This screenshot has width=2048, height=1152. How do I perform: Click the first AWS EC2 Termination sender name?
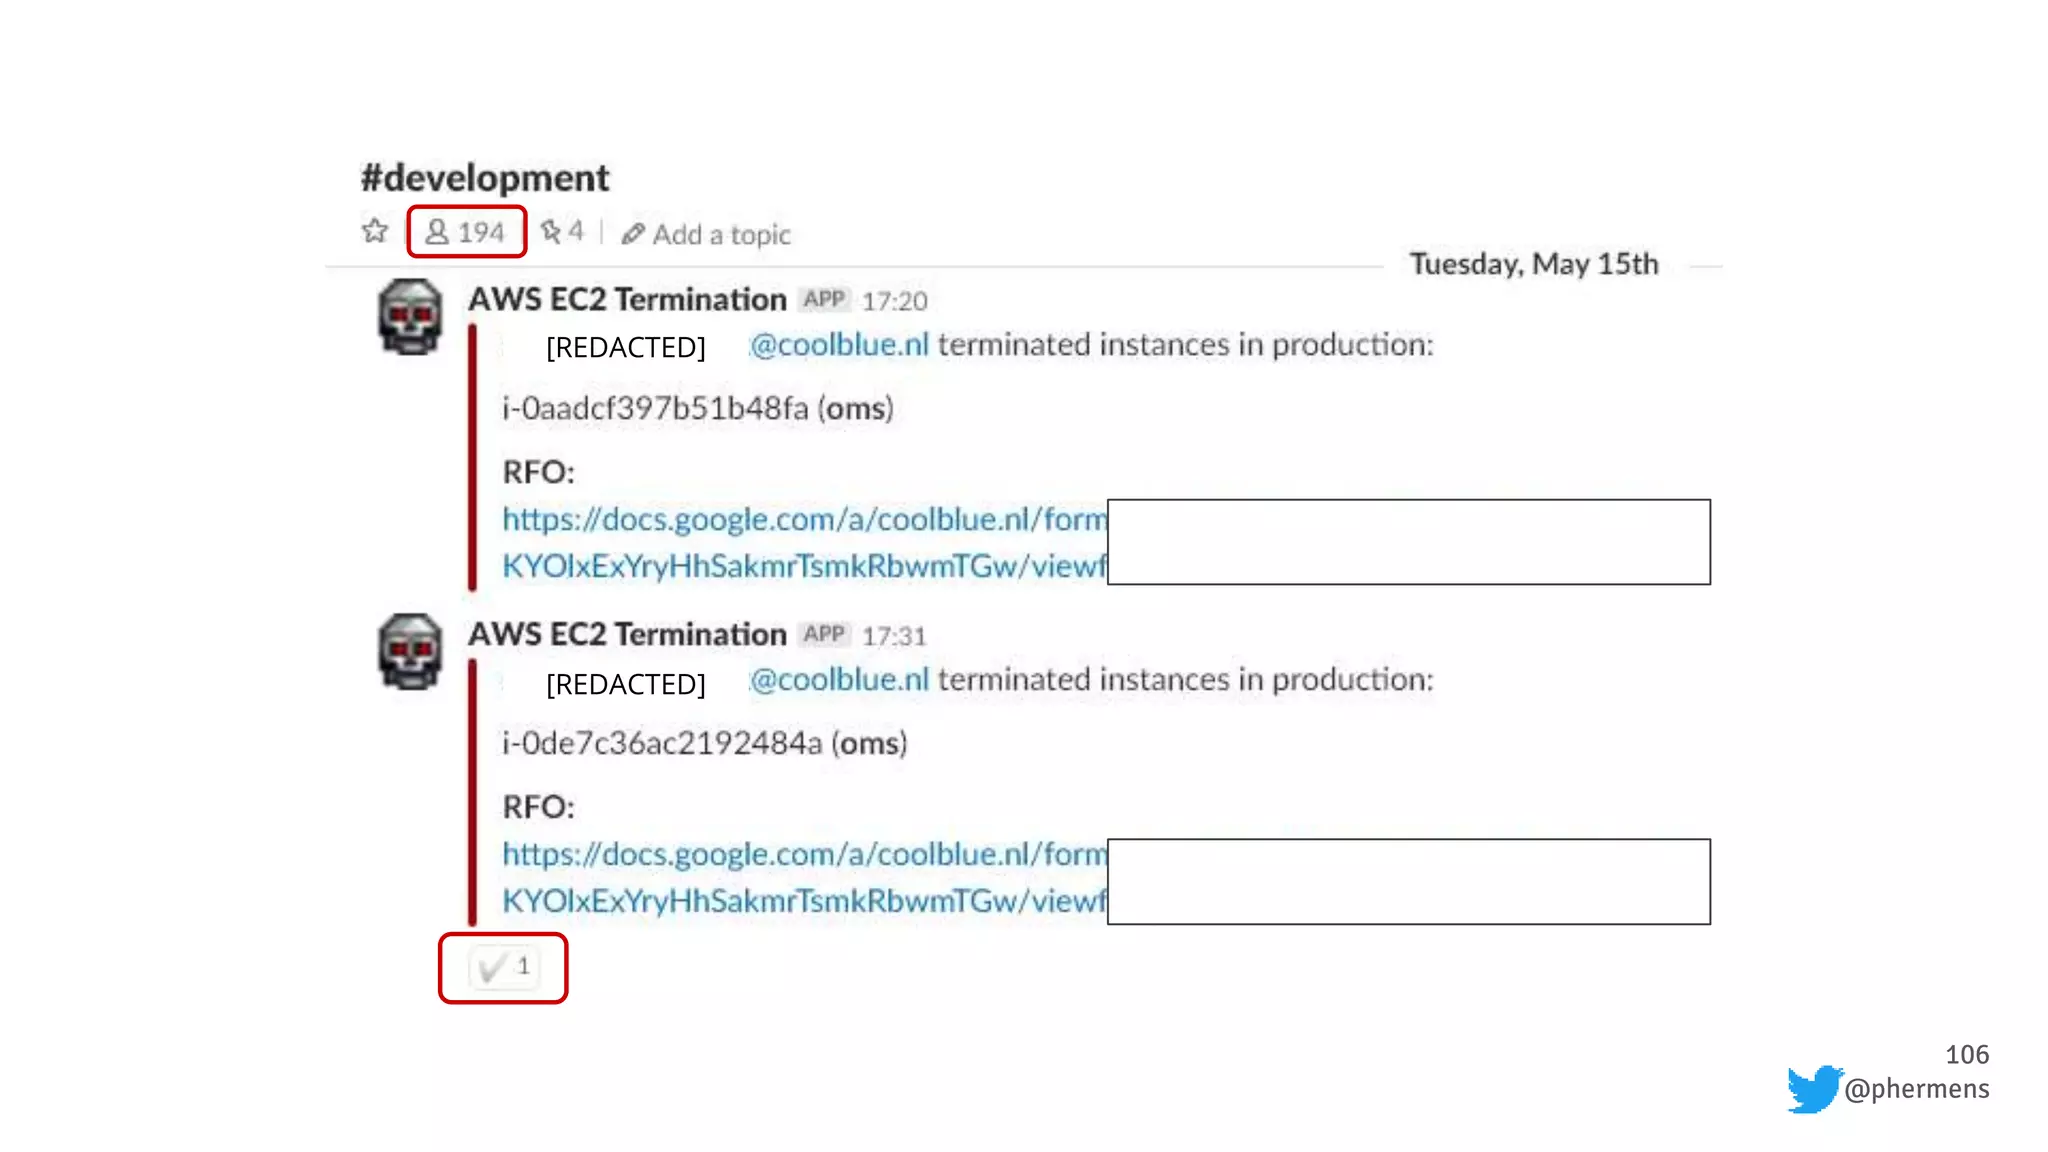coord(627,299)
